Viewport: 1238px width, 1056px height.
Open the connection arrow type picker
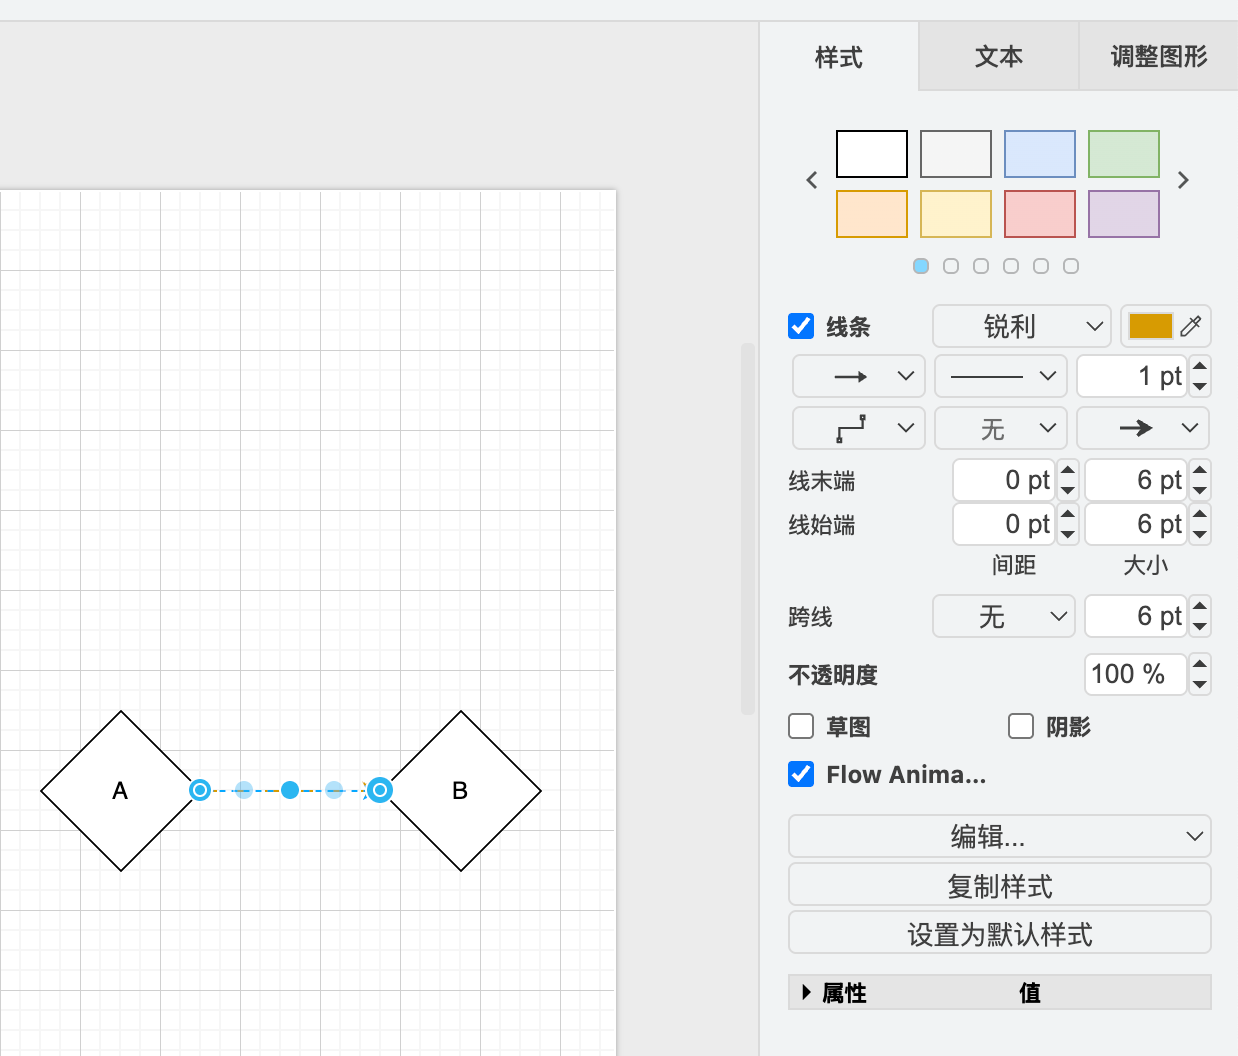click(858, 376)
